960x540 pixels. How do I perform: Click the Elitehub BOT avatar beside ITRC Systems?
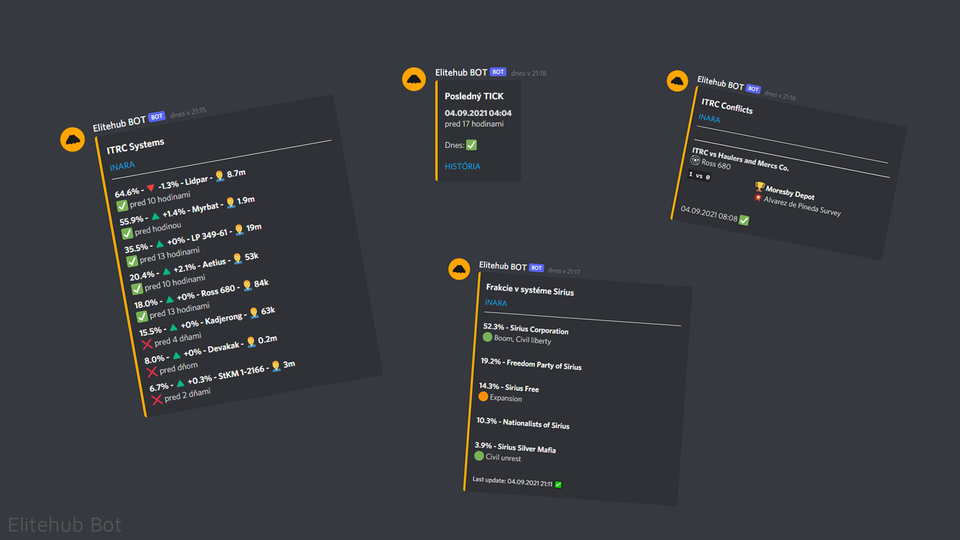pyautogui.click(x=72, y=140)
